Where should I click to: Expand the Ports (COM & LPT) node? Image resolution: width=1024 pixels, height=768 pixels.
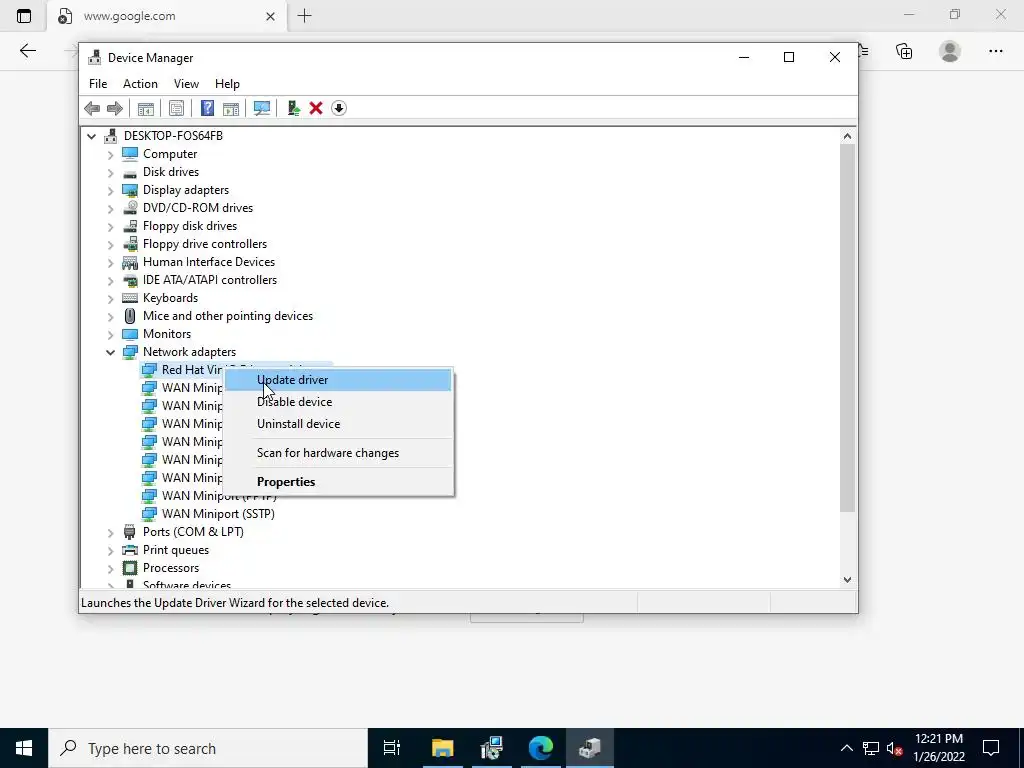(110, 533)
